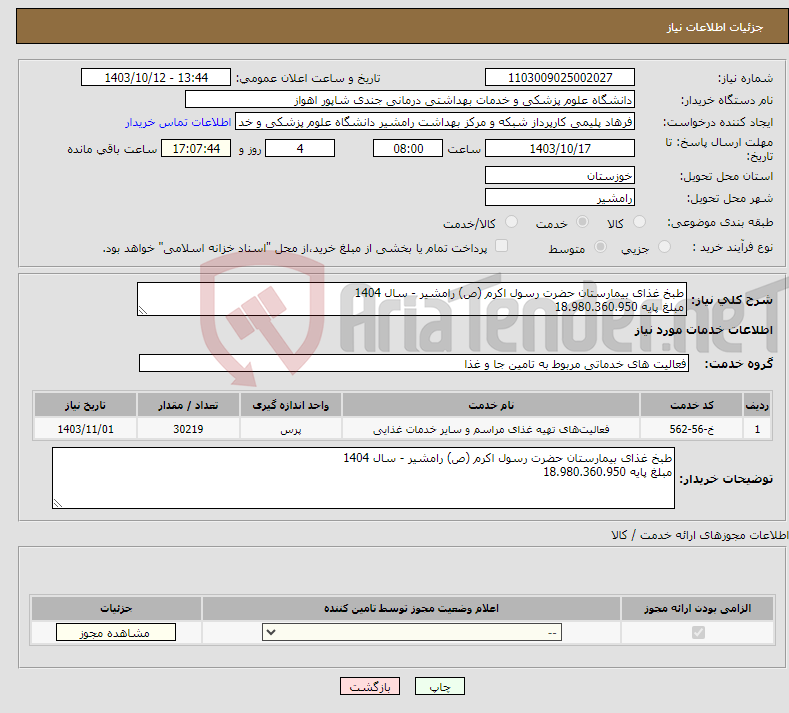Click the row number cell 1
The height and width of the screenshot is (713, 789).
click(757, 429)
